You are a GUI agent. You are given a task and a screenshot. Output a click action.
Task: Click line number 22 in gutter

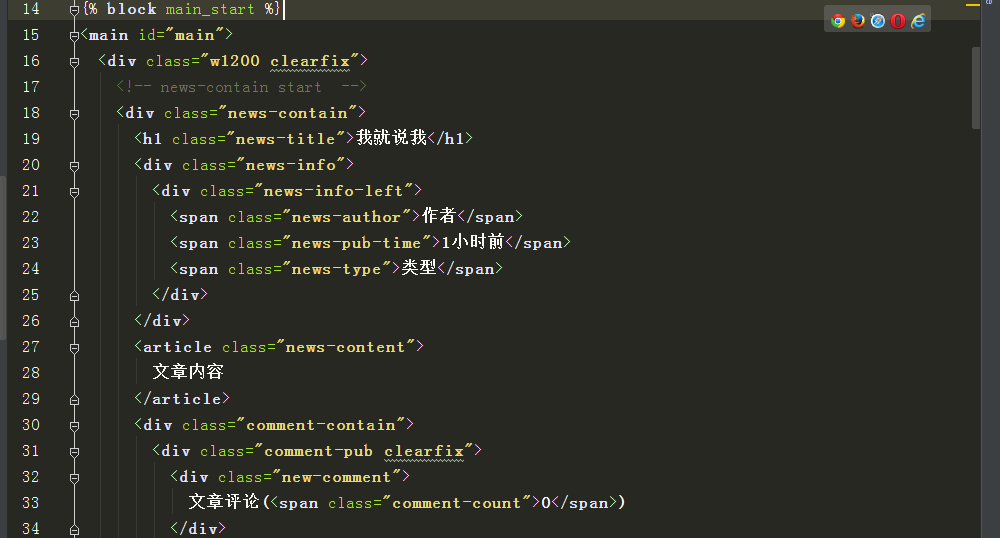click(x=31, y=217)
